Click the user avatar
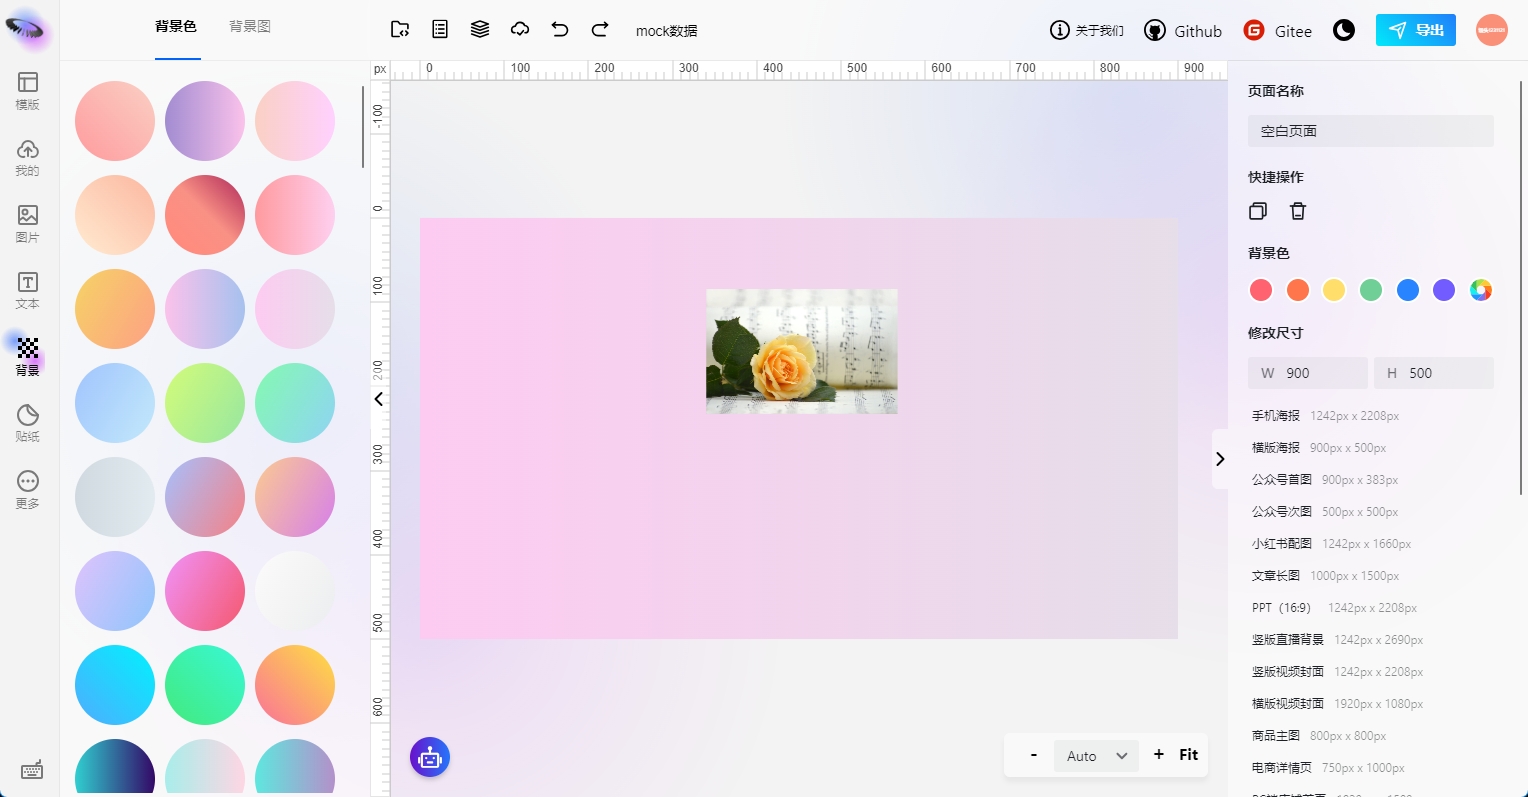1528x797 pixels. click(1492, 30)
